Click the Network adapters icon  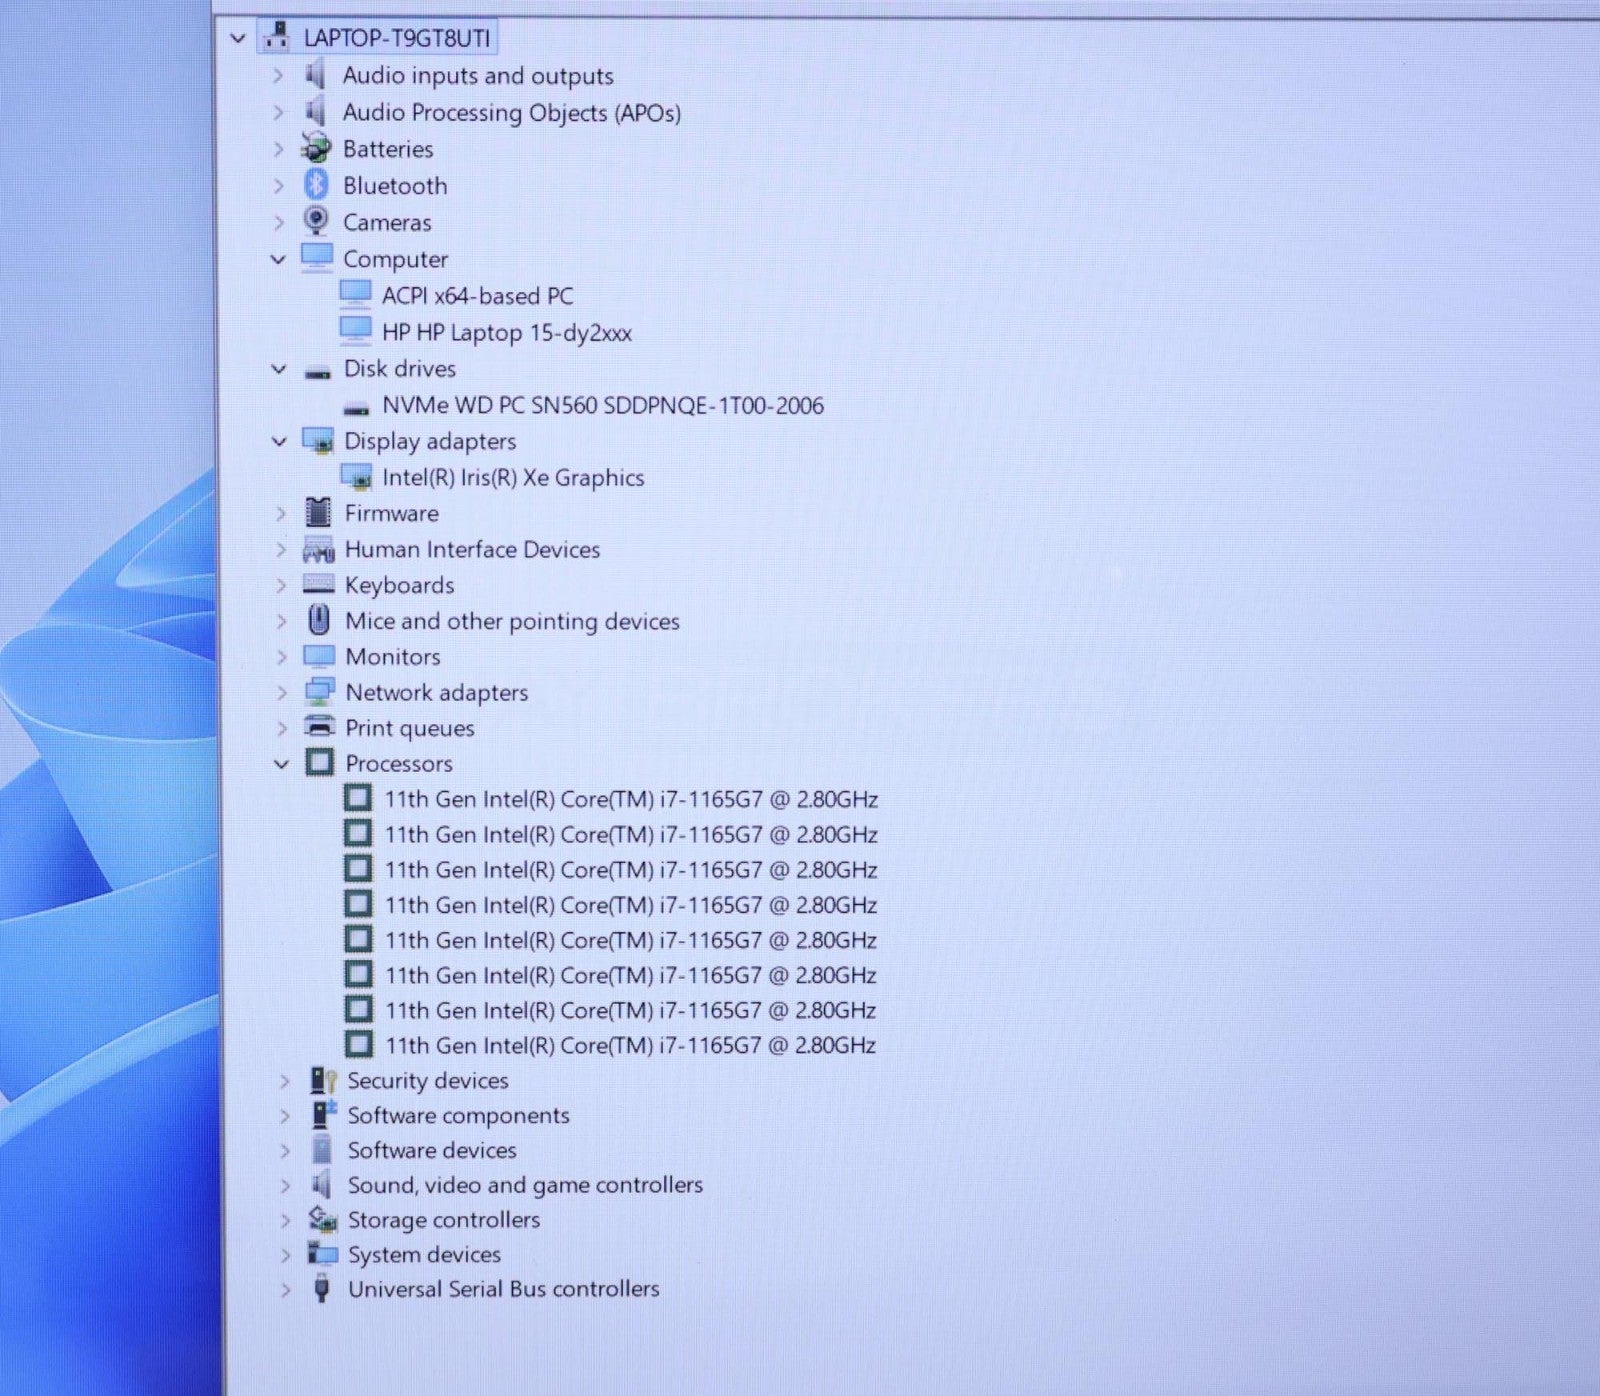tap(319, 692)
